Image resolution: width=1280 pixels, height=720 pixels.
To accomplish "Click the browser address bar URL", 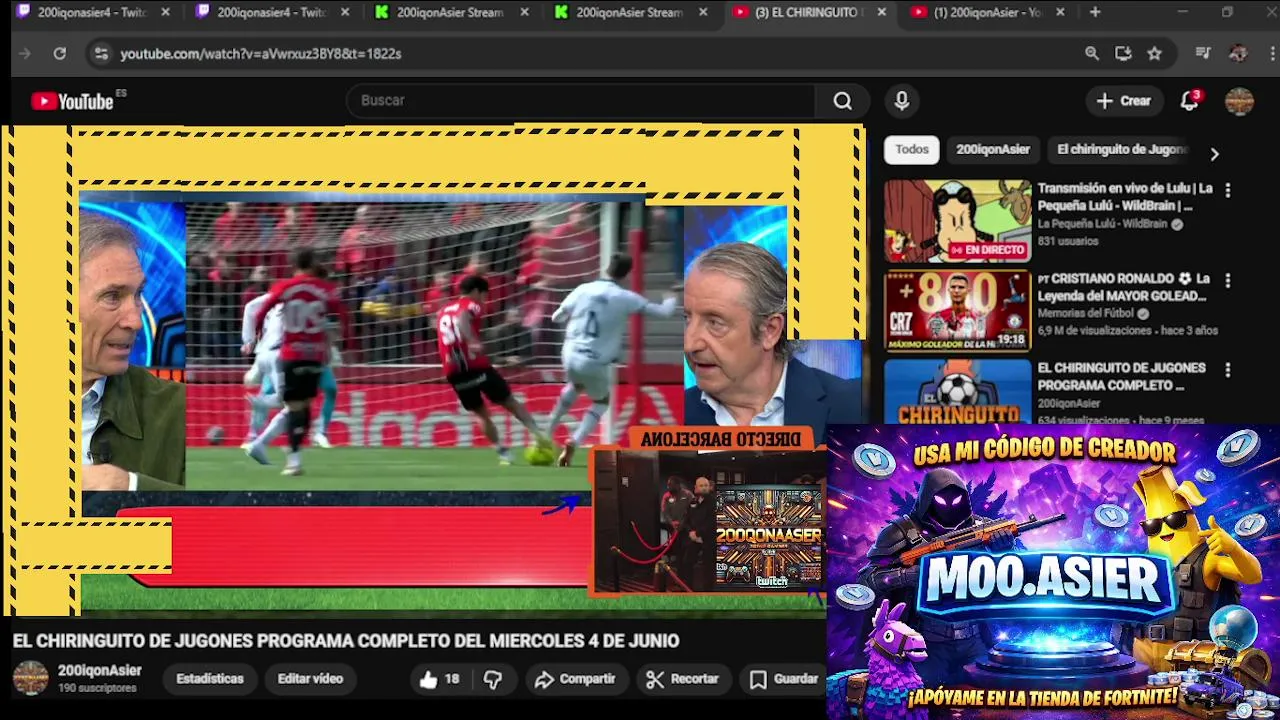I will point(260,54).
